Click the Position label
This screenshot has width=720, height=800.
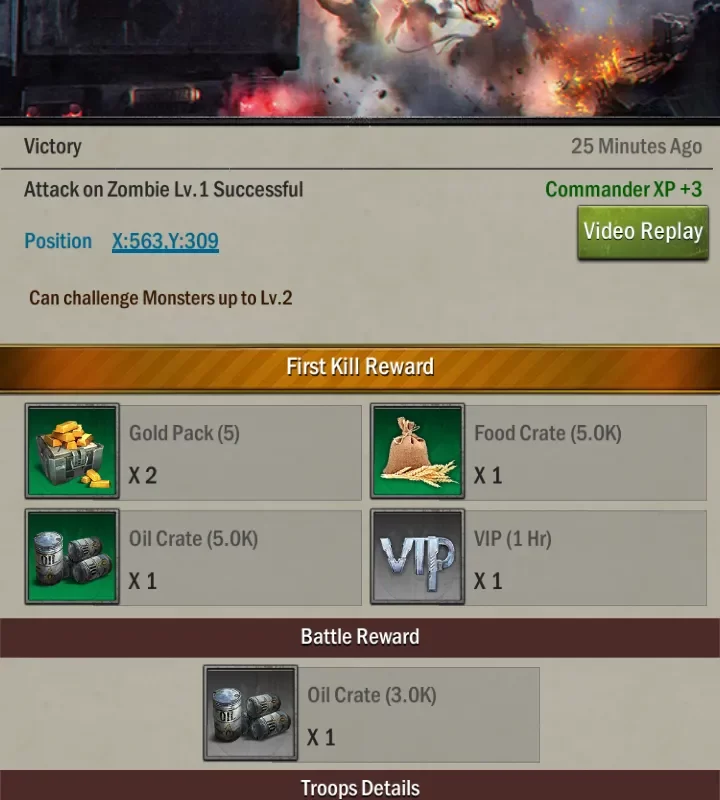(58, 241)
